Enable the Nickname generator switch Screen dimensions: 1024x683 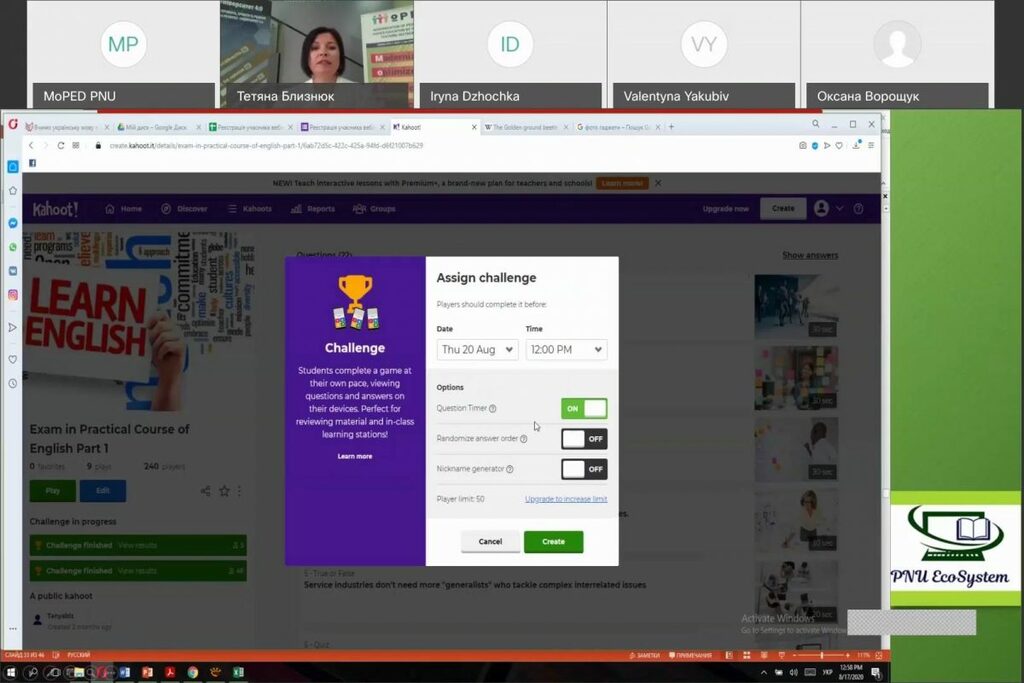[584, 469]
